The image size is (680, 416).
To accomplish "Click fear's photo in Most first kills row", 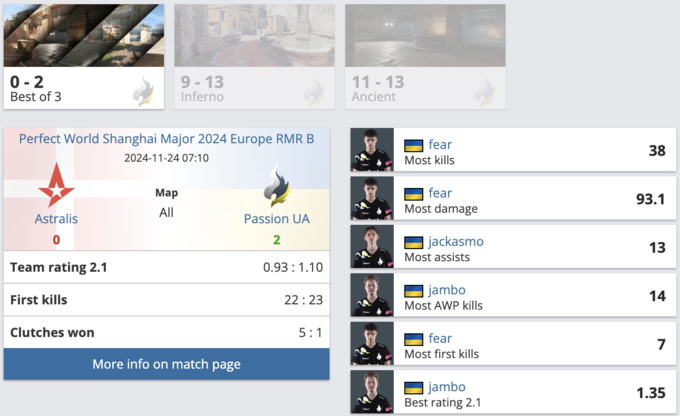I will click(x=370, y=344).
